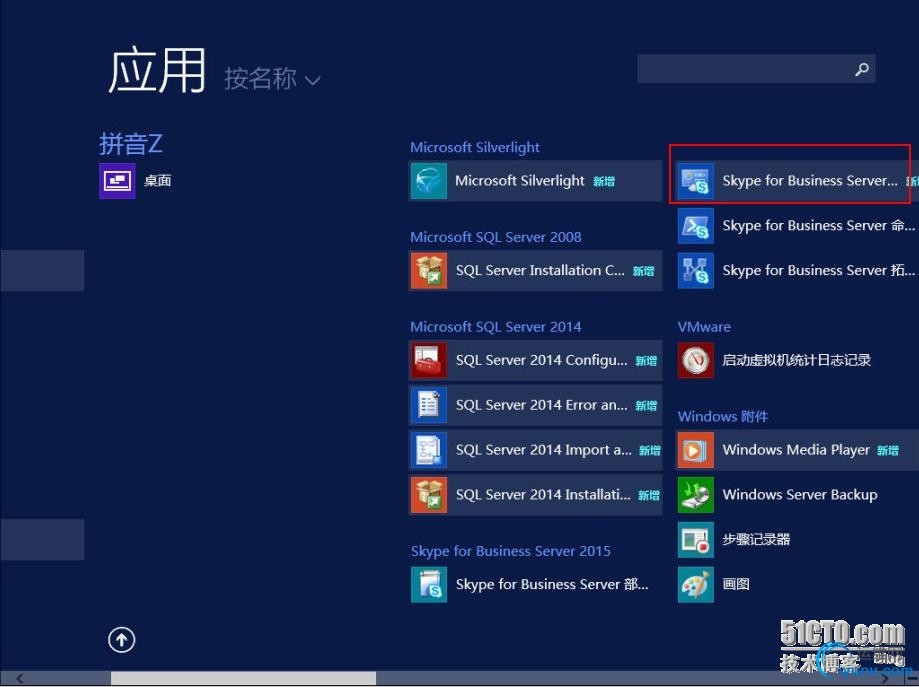
Task: Click the 启动虚拟机统计日志记录 label
Action: click(x=797, y=360)
